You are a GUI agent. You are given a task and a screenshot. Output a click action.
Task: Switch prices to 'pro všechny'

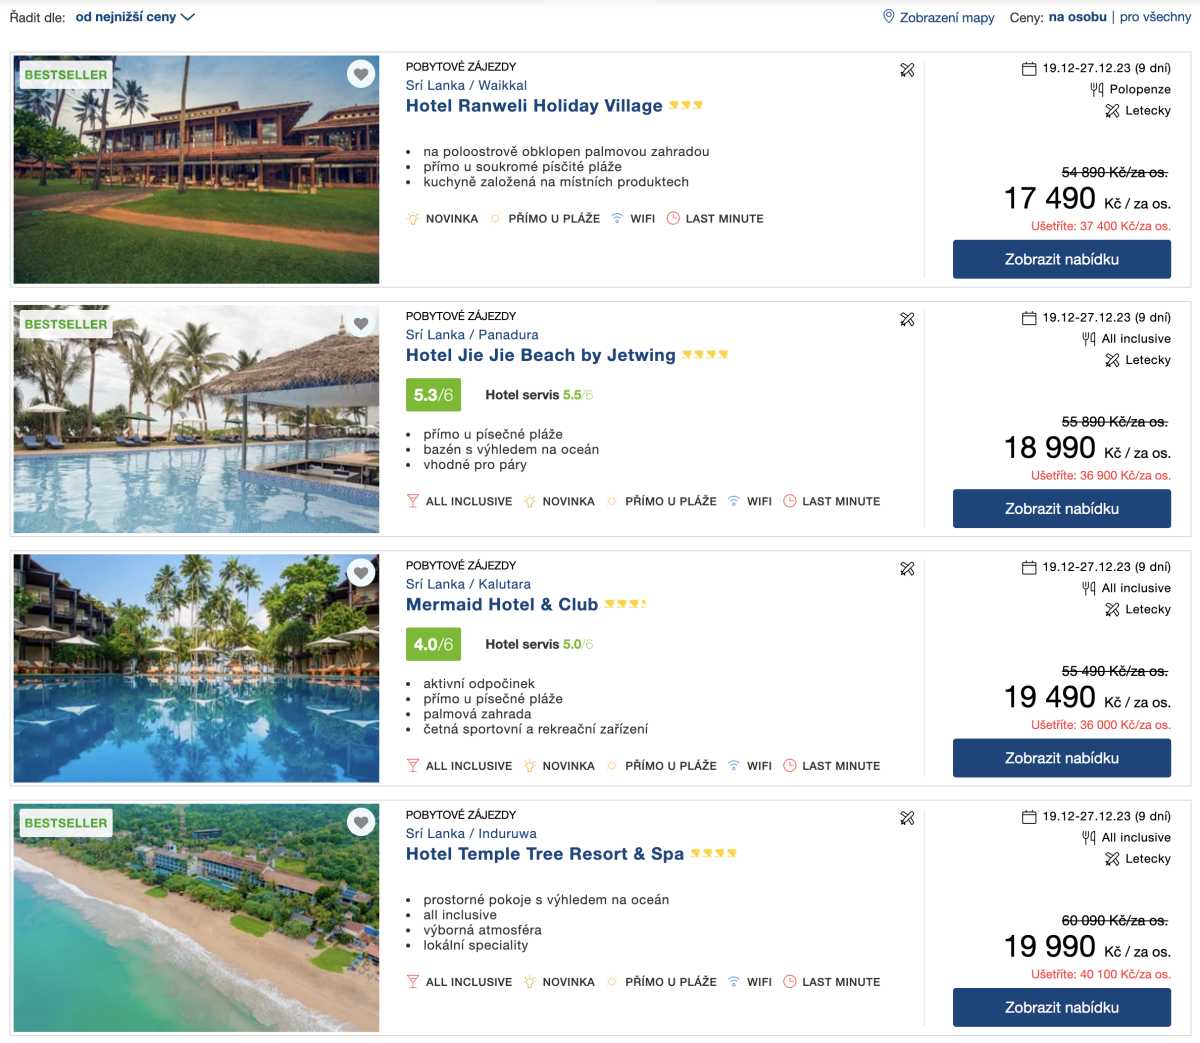(1155, 17)
